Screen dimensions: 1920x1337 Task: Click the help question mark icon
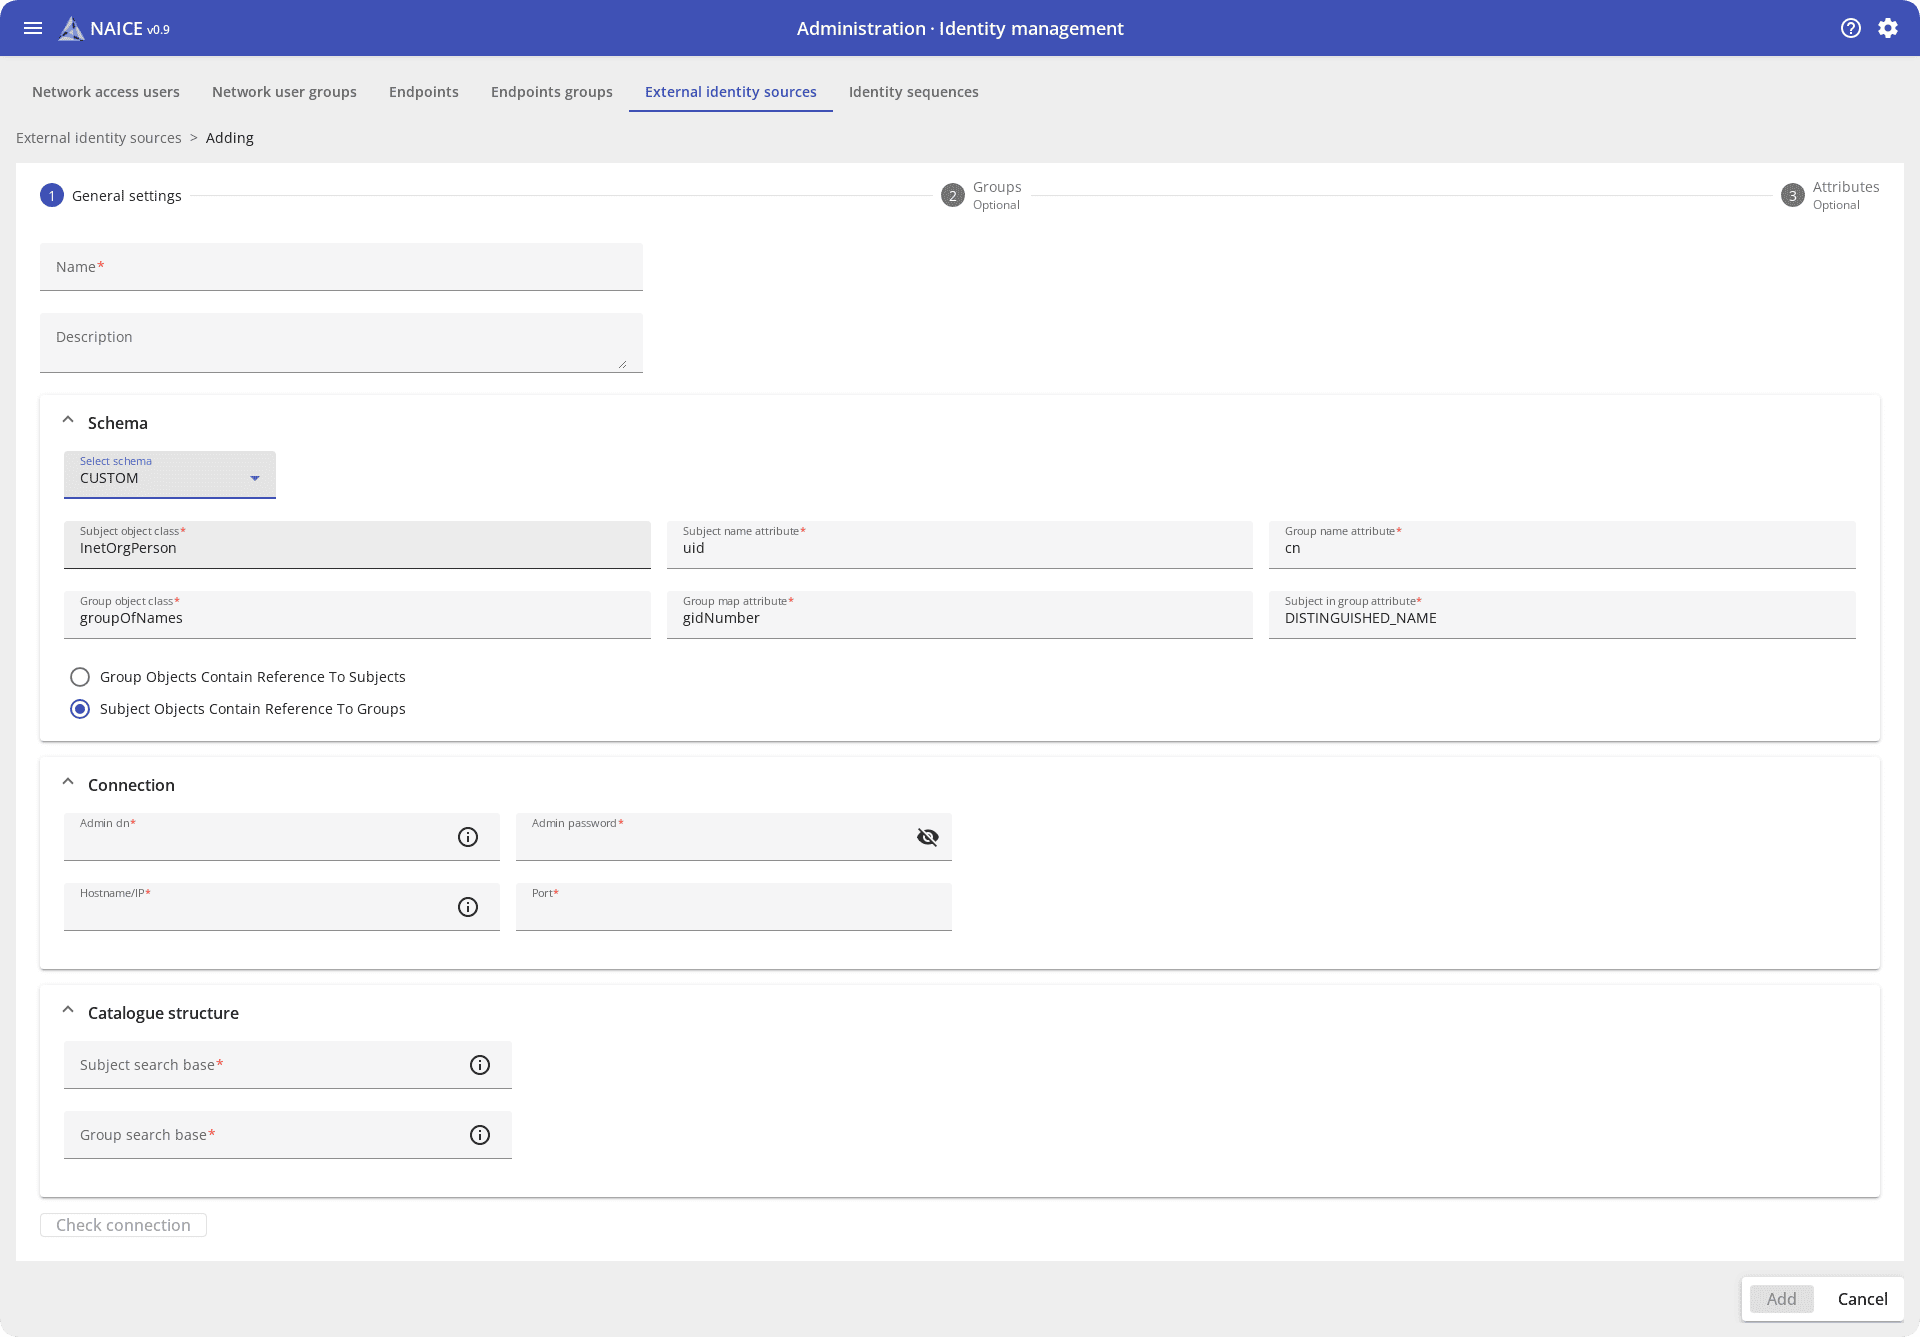(x=1851, y=28)
